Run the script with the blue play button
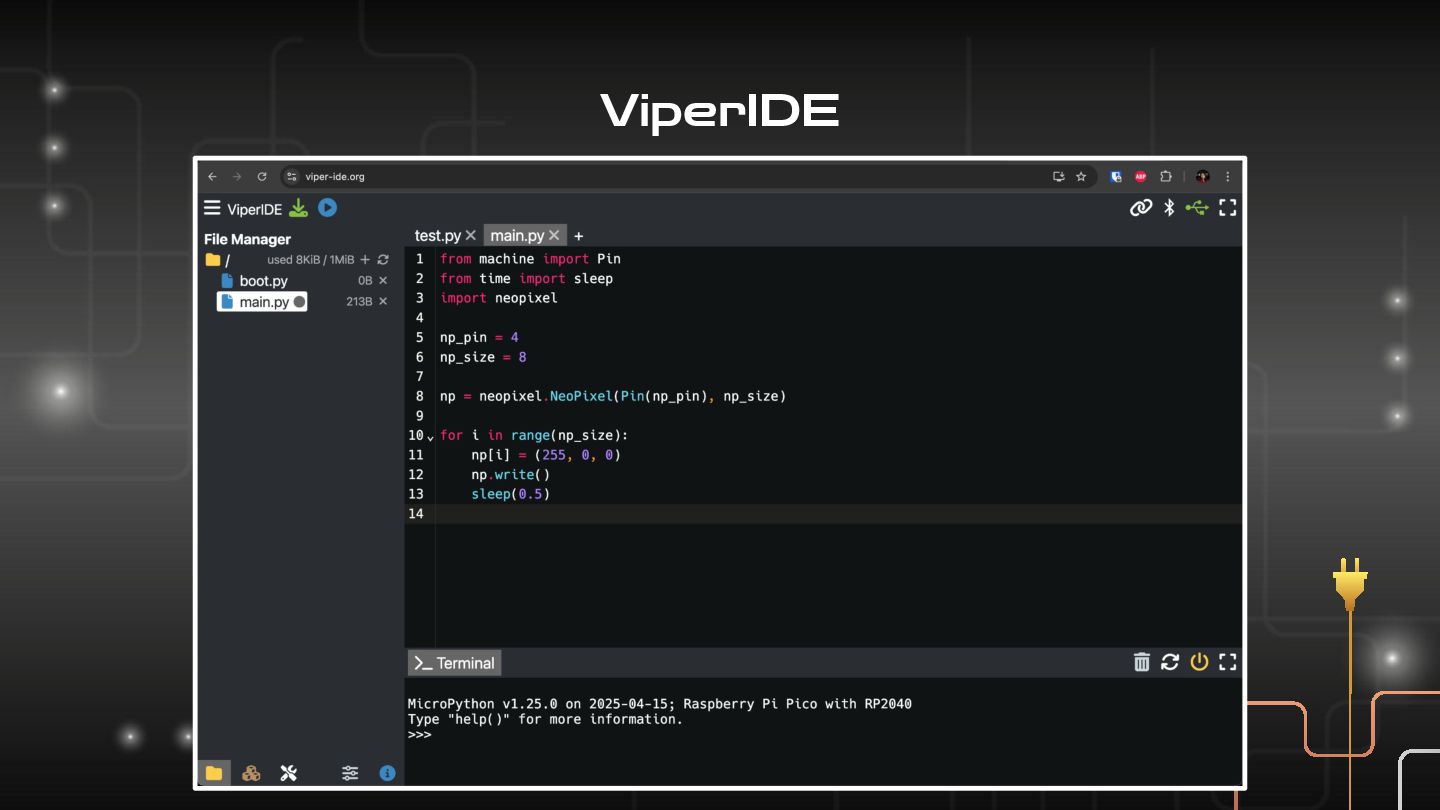The image size is (1440, 810). click(327, 208)
